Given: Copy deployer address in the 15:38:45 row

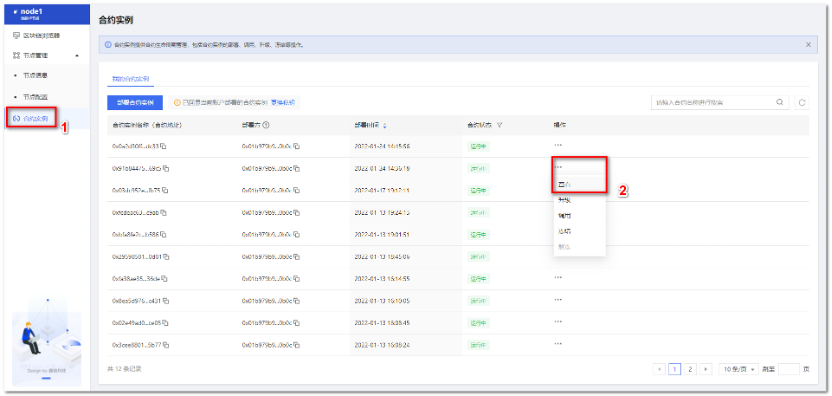Looking at the screenshot, I should [x=297, y=322].
